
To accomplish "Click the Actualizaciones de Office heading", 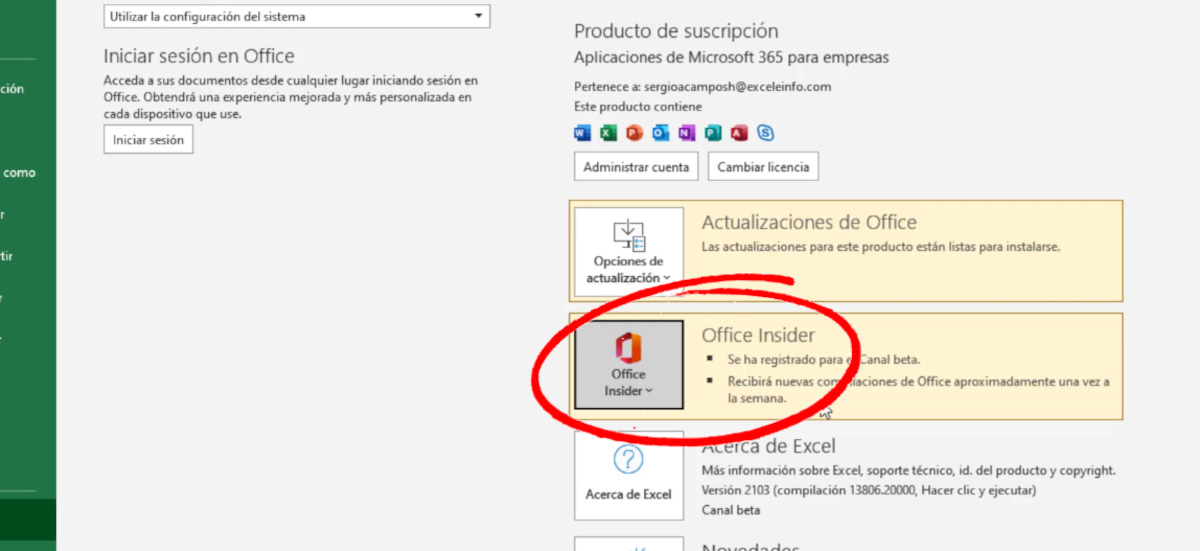I will (x=809, y=222).
